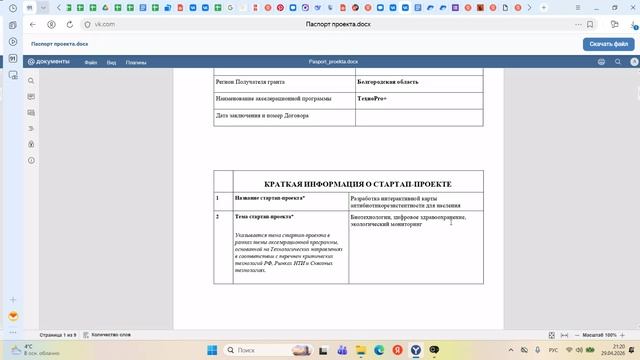
Task: Open a new tab with the plus button
Action: (x=543, y=8)
